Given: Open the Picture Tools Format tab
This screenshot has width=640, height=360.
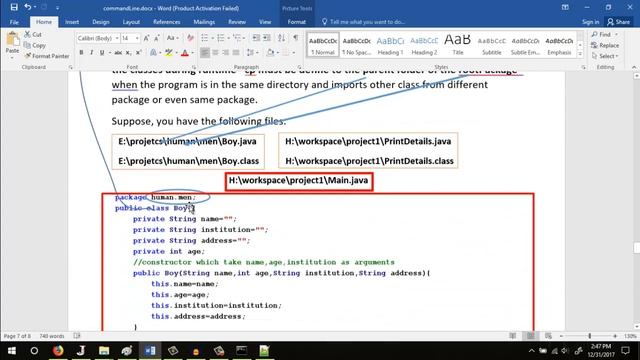Looking at the screenshot, I should [x=297, y=22].
